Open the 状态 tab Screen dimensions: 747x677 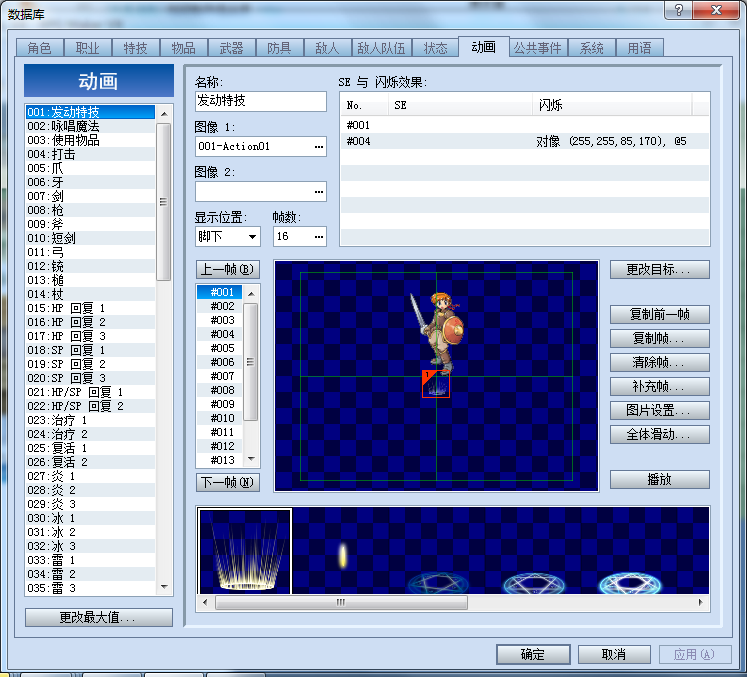click(x=435, y=48)
